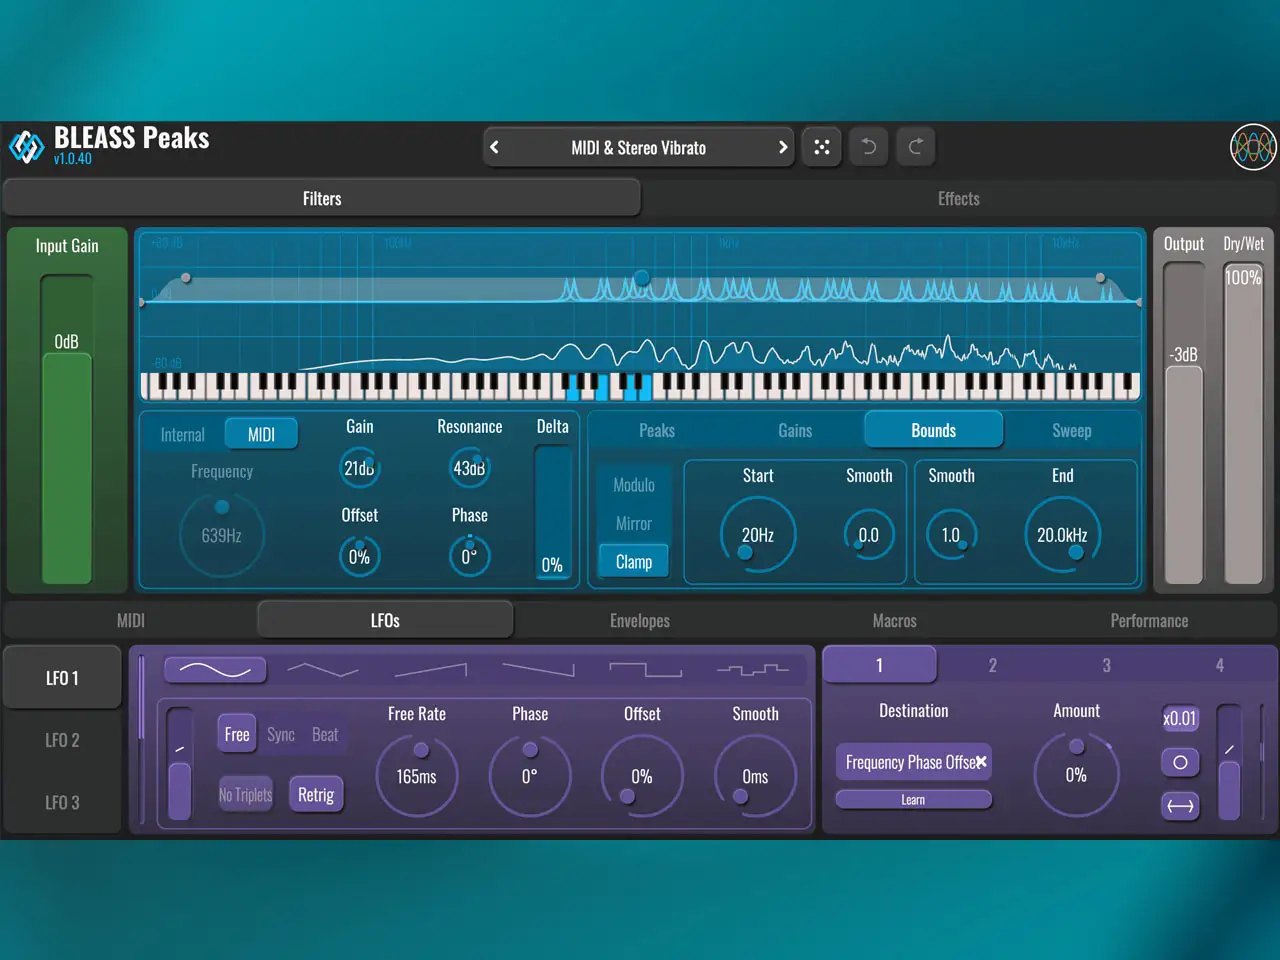Select Clamp bounds mode
This screenshot has width=1280, height=960.
click(x=634, y=562)
